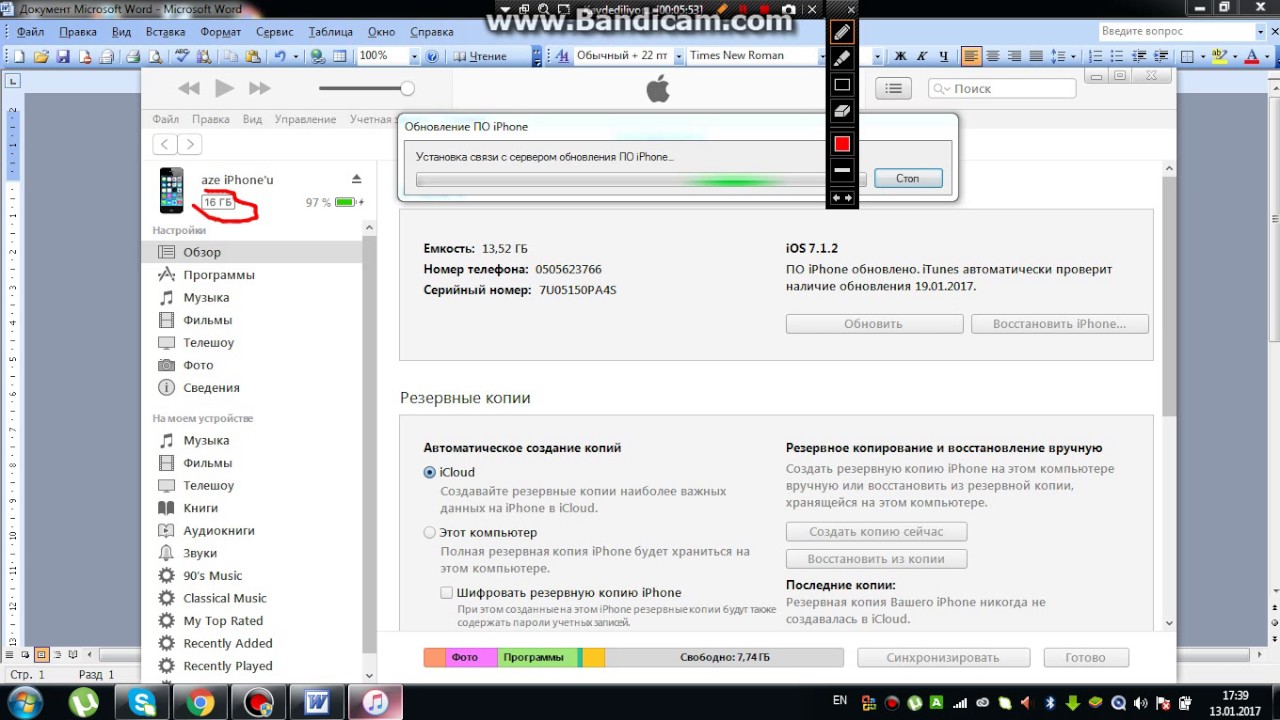
Task: Open highlight color dropdown arrow
Action: coord(1236,56)
